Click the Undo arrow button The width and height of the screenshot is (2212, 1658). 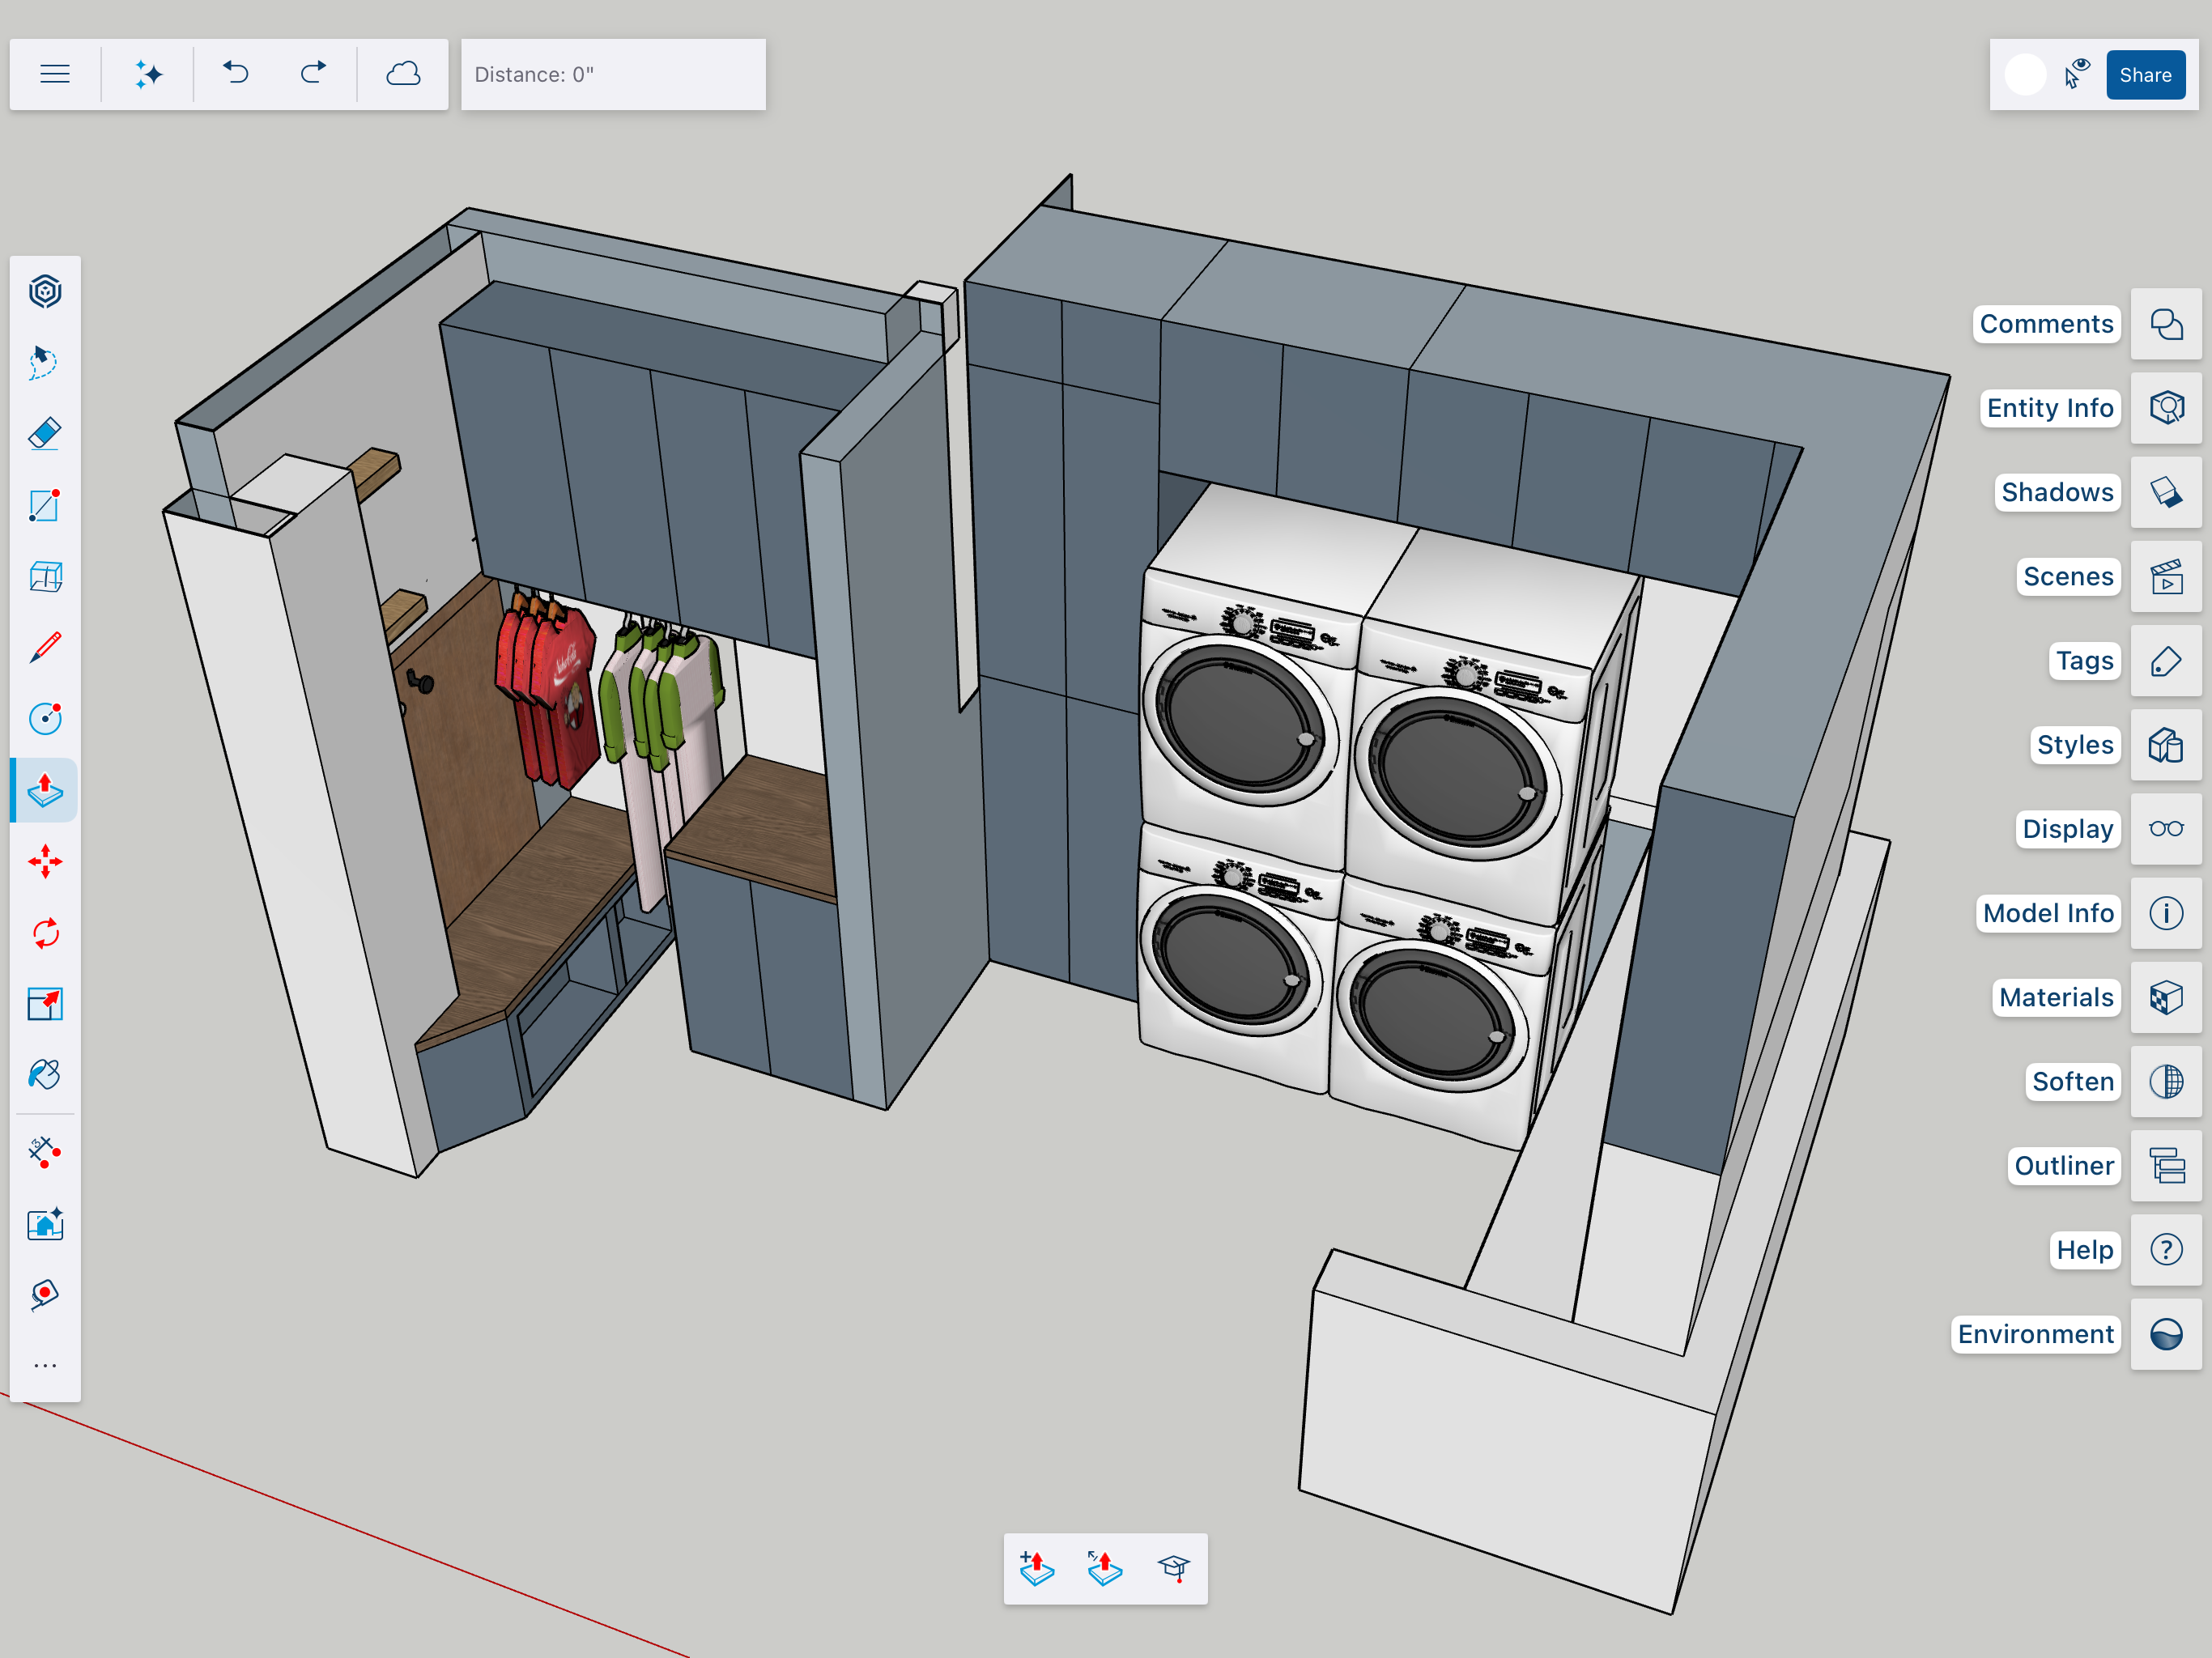[236, 74]
